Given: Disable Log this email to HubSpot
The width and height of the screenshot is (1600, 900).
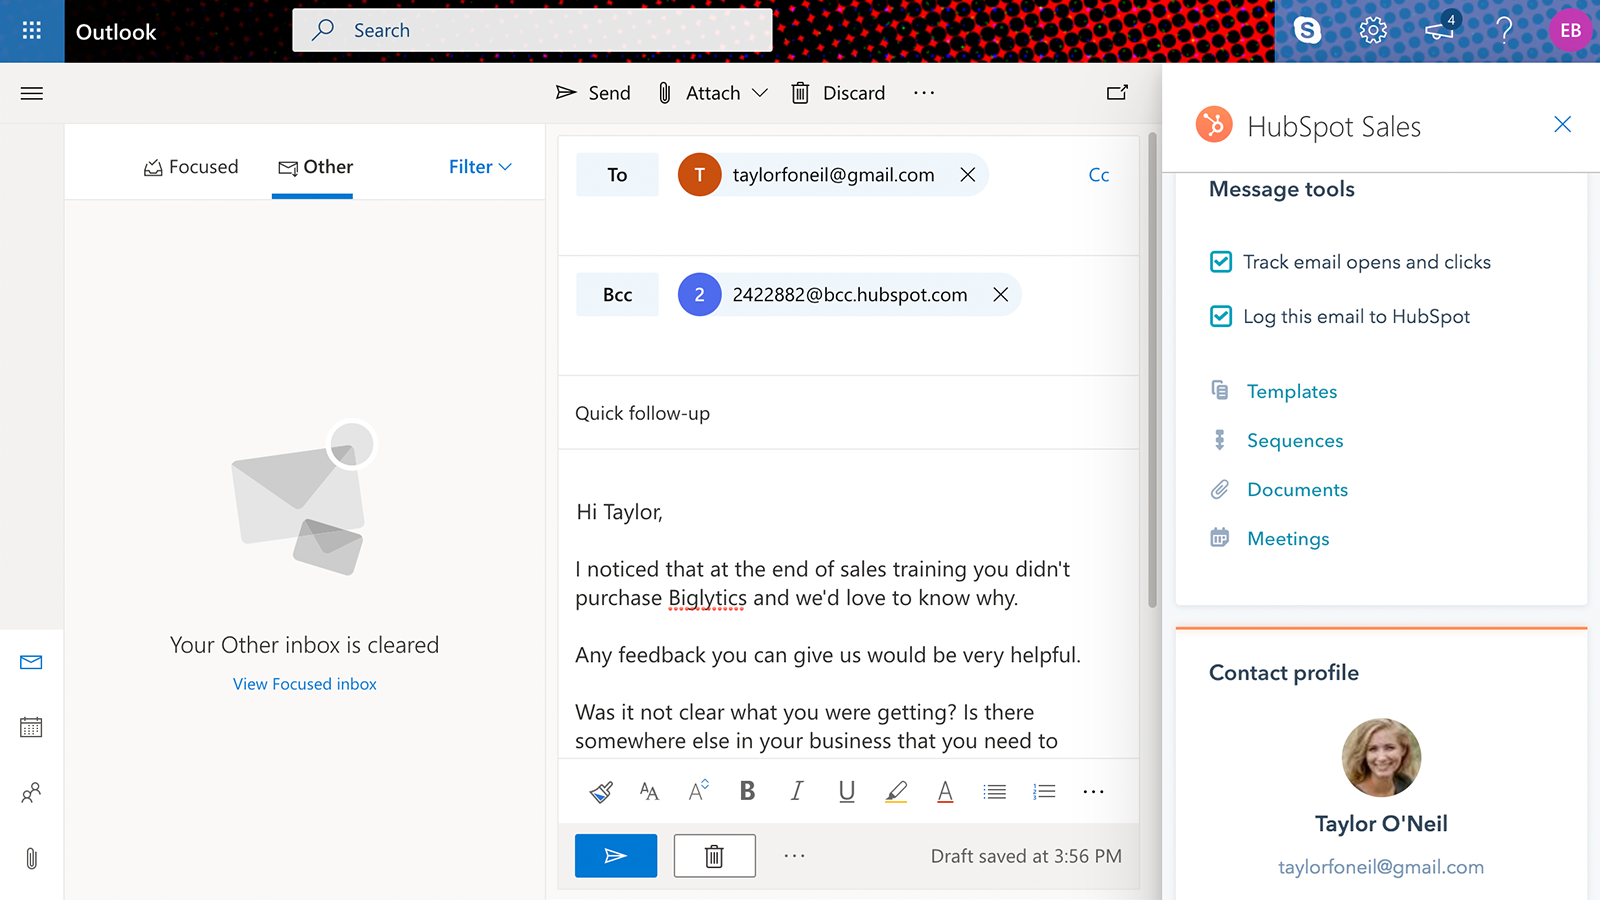Looking at the screenshot, I should coord(1221,316).
